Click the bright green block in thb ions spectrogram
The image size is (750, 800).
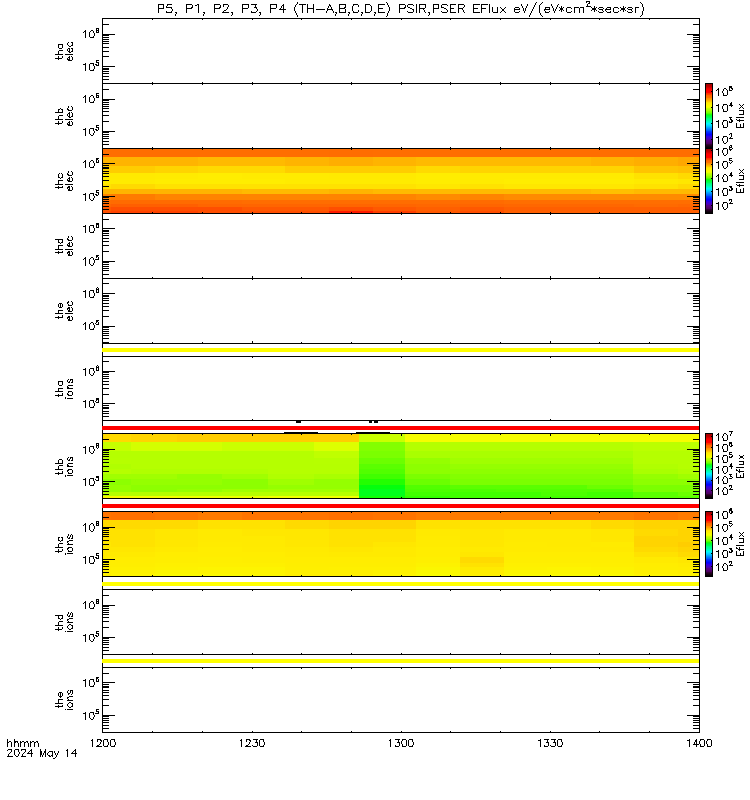tap(382, 466)
